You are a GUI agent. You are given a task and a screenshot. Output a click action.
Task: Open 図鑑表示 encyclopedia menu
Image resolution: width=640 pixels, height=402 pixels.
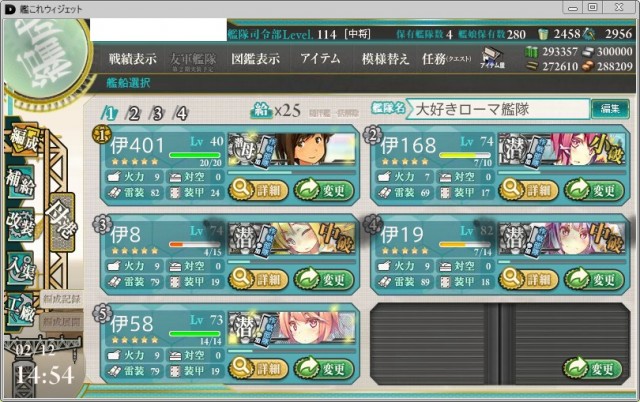tap(256, 59)
